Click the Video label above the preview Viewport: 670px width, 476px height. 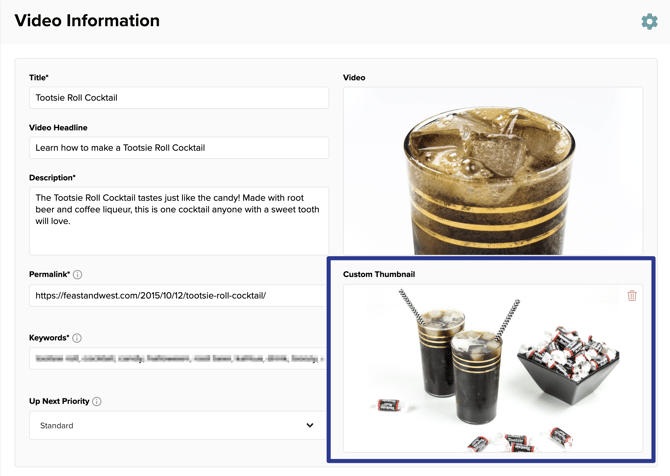354,78
